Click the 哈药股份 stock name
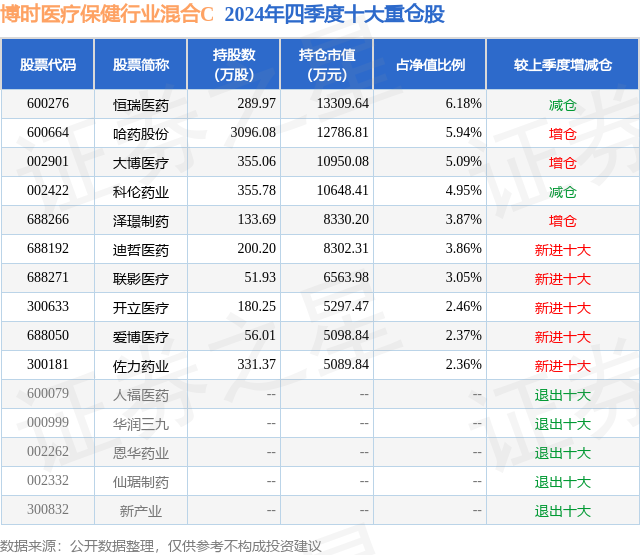 (141, 134)
